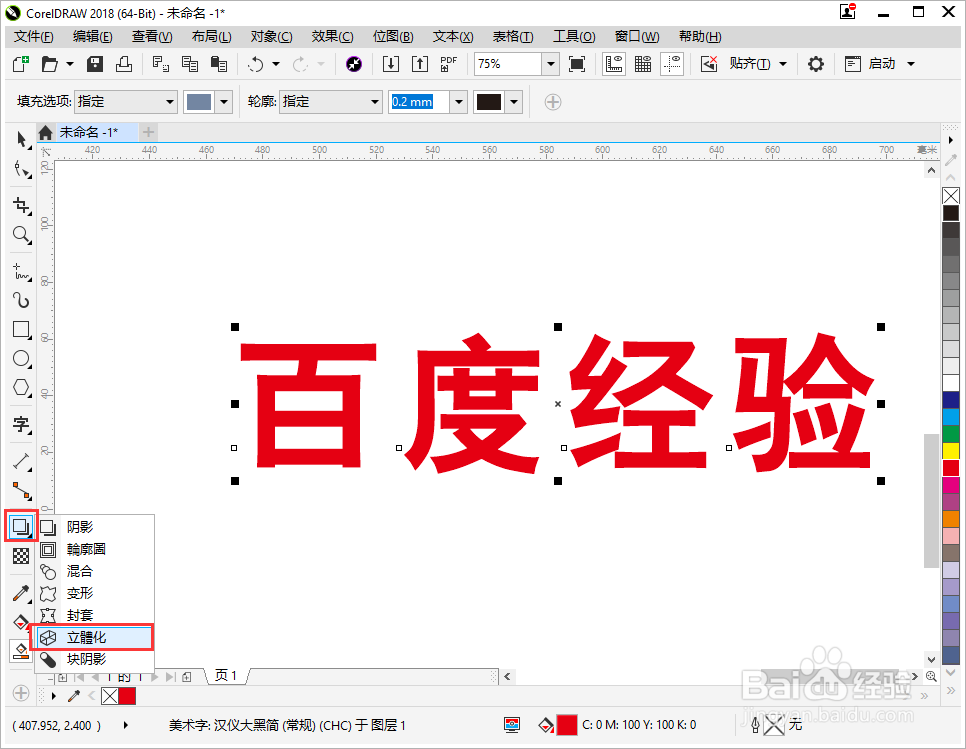Expand the fill color swatch dropdown arrow
Image resolution: width=966 pixels, height=749 pixels.
(x=224, y=102)
